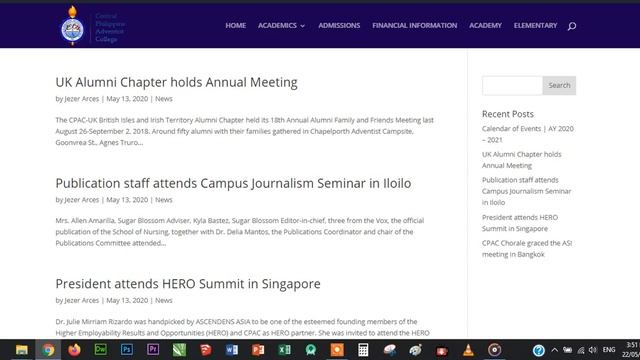The image size is (640, 360).
Task: Open the orange square app in the taskbar
Action: [x=337, y=350]
